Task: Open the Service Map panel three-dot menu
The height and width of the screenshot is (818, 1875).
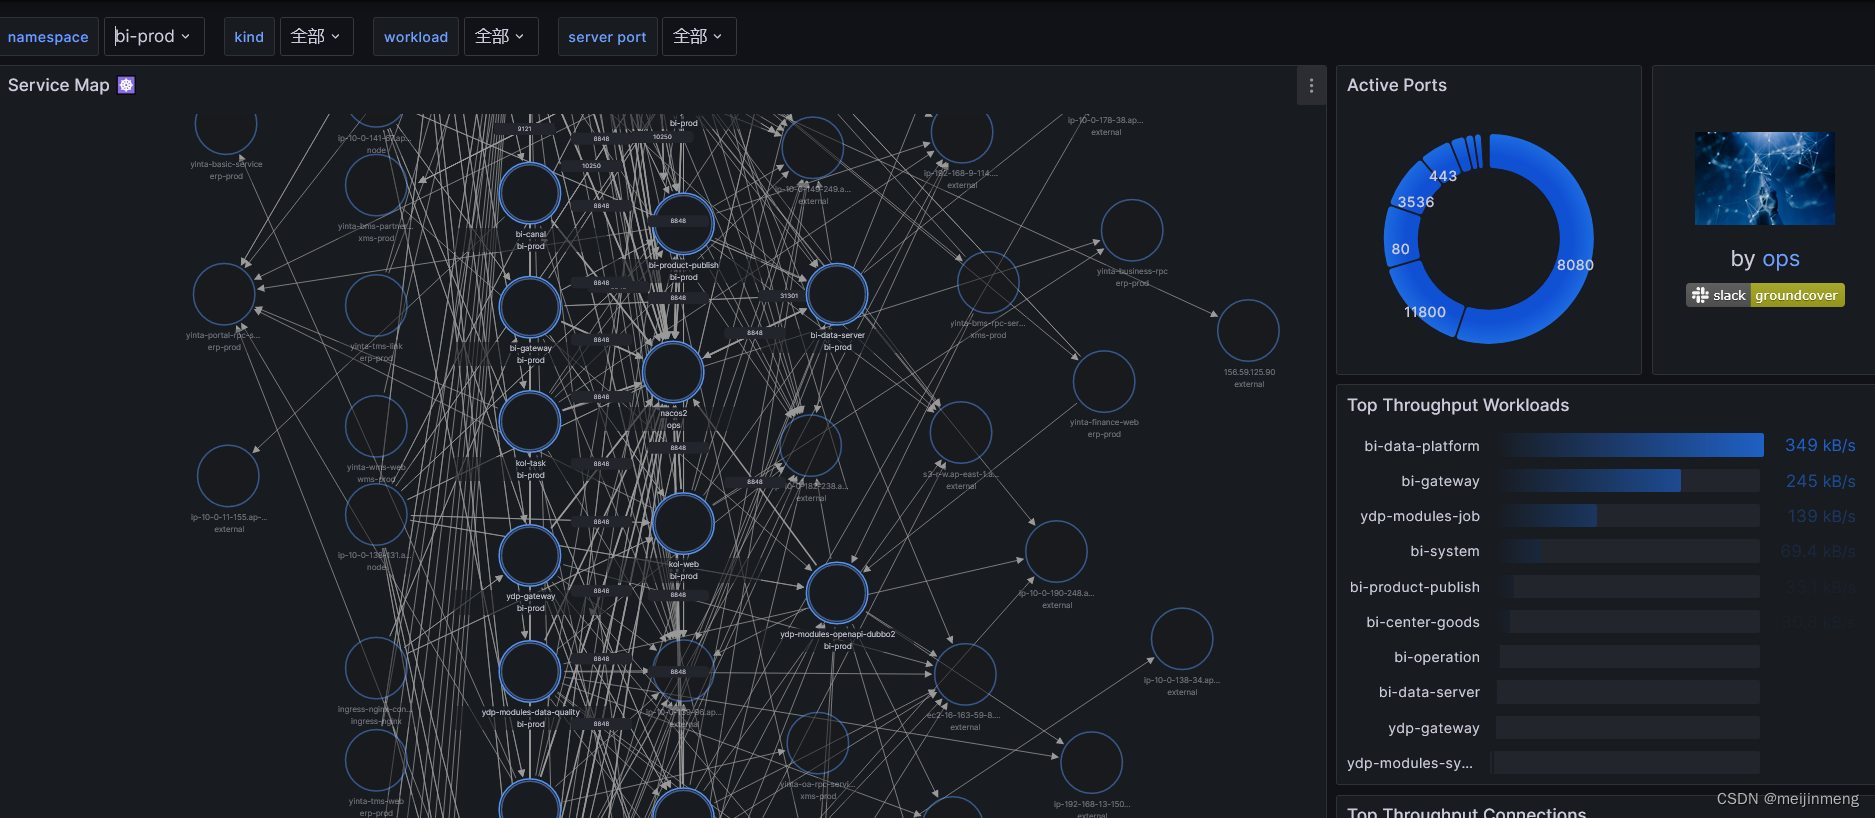Action: click(x=1311, y=86)
